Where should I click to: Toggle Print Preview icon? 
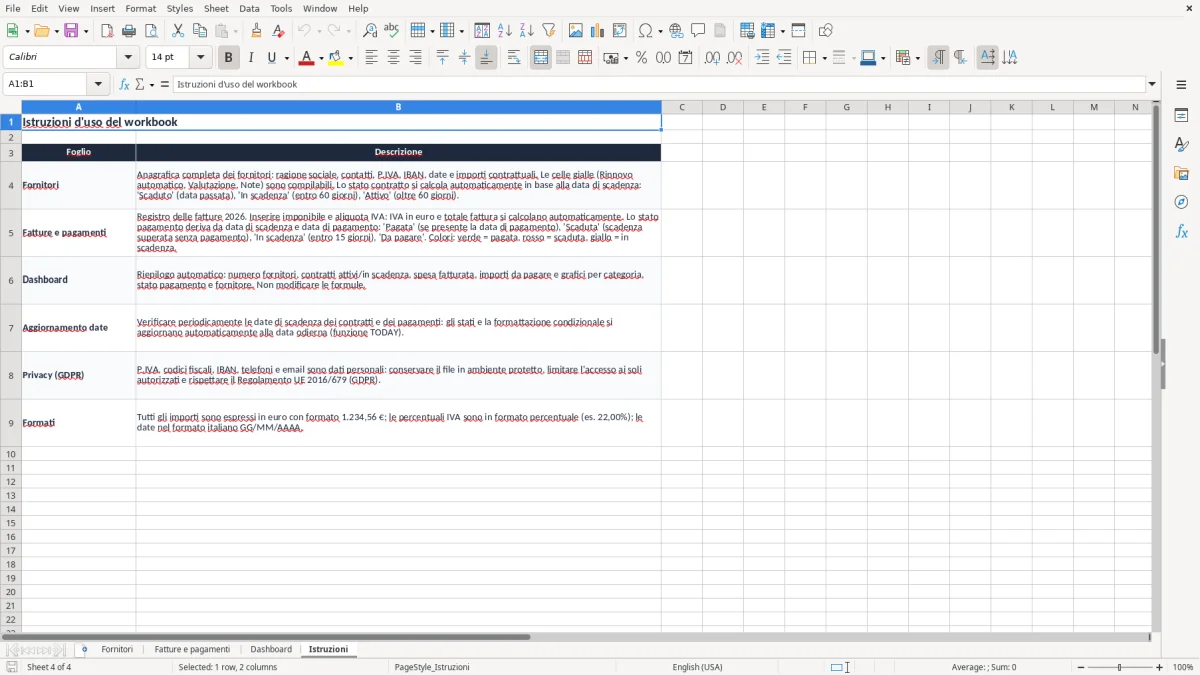(151, 31)
